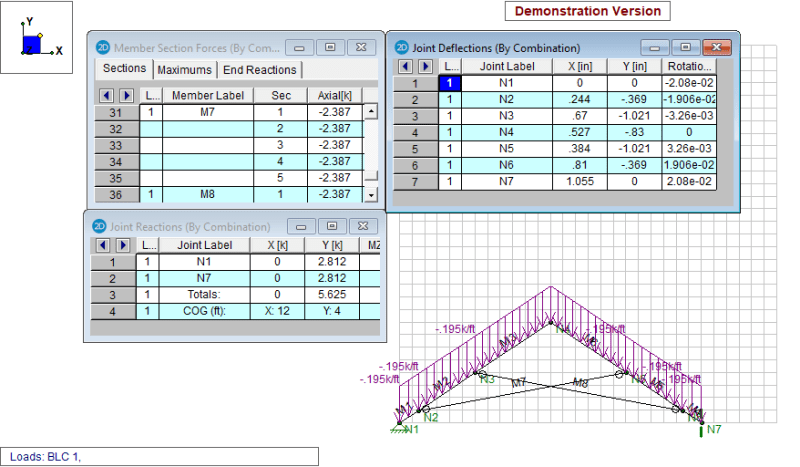
Task: Maximize the Joint Reactions window
Action: pyautogui.click(x=332, y=226)
